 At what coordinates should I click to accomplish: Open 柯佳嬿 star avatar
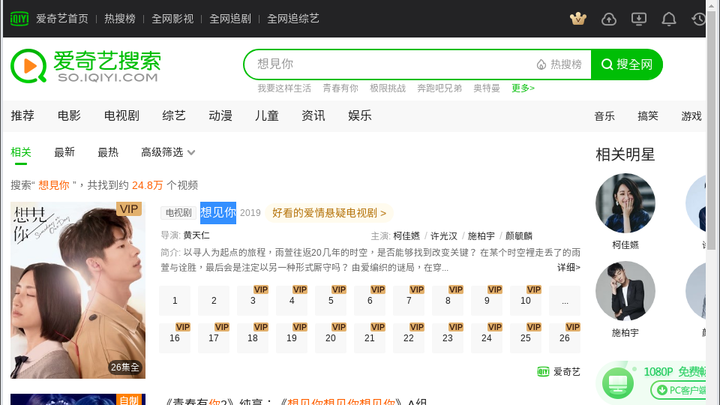625,203
